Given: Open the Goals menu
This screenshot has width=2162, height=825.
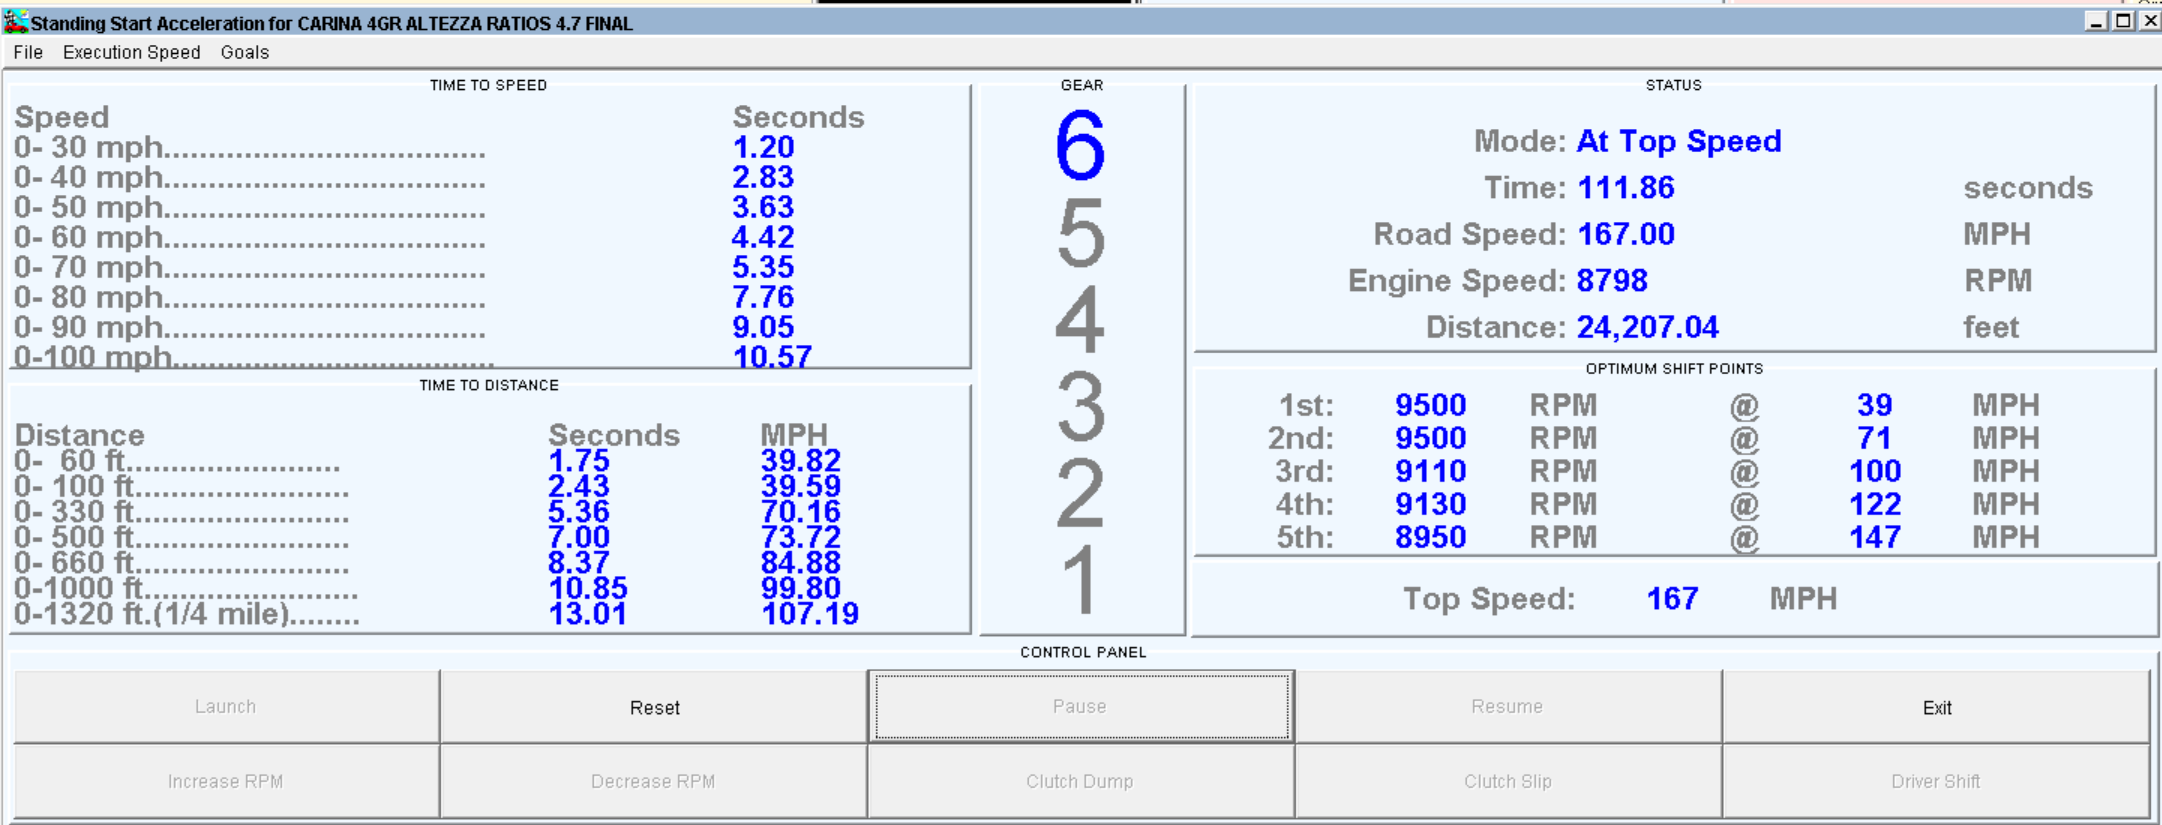Looking at the screenshot, I should click(x=244, y=52).
